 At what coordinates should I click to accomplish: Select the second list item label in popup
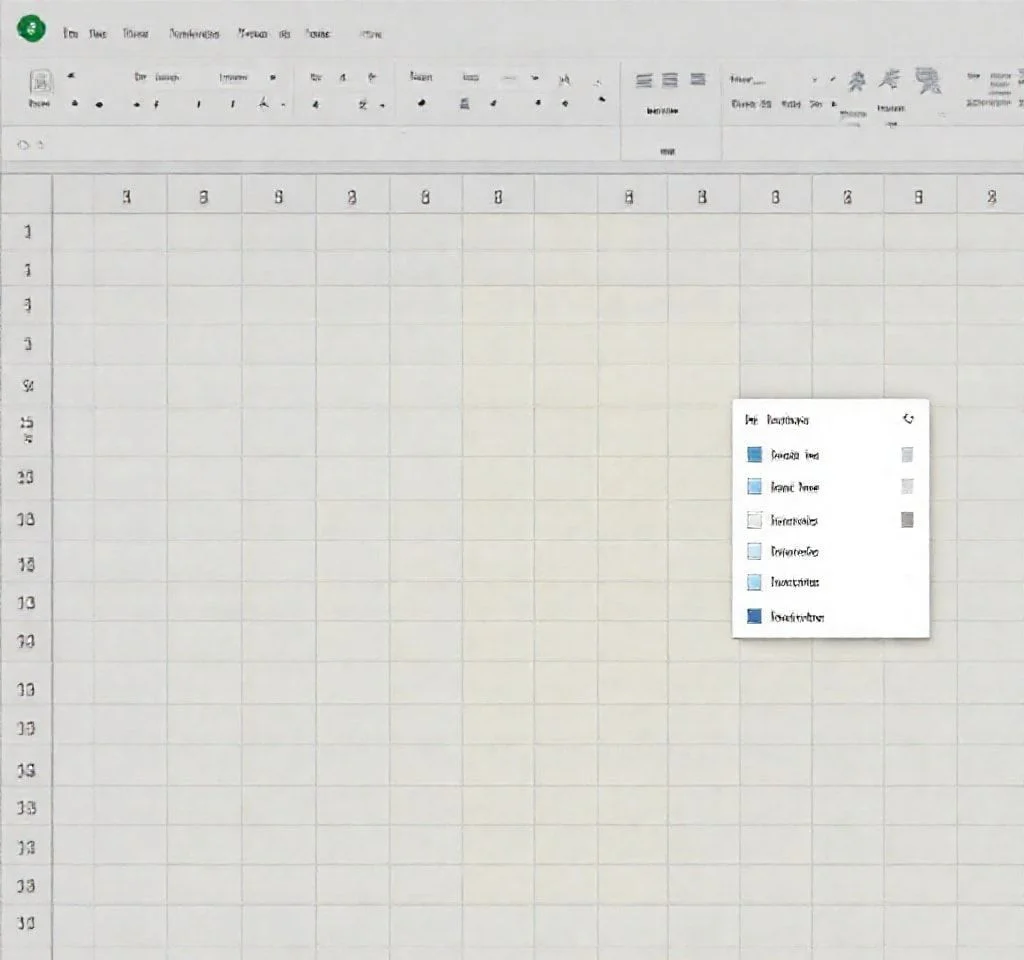(795, 487)
